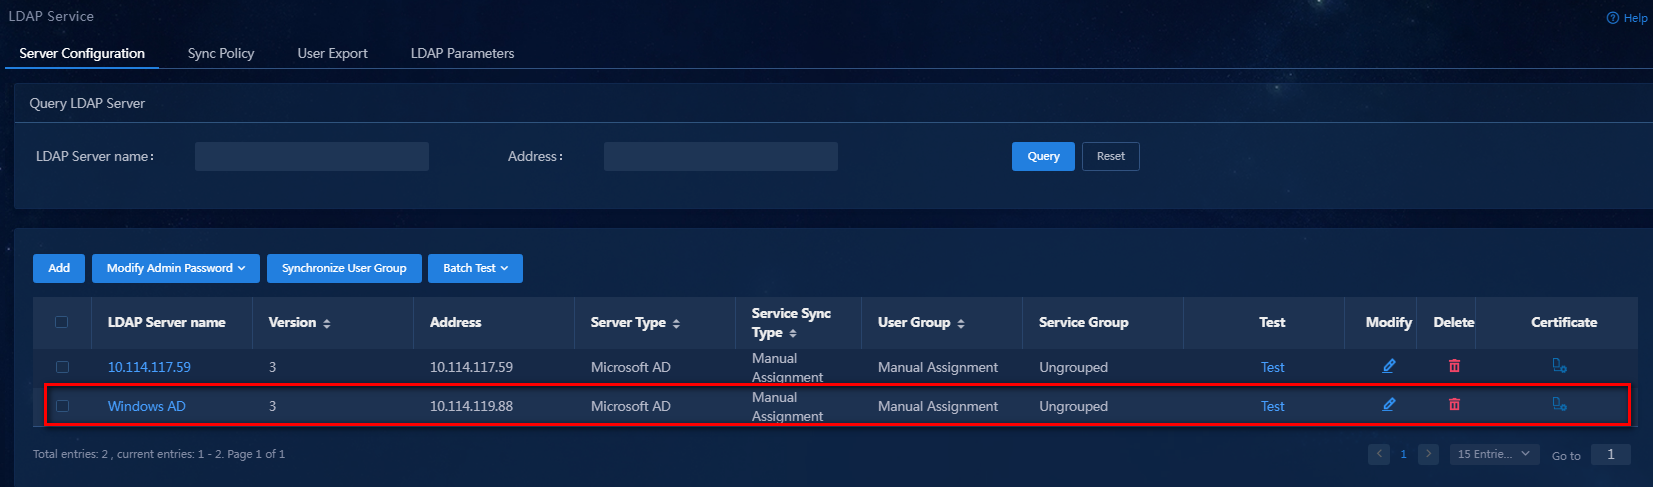Click the pencil Modify icon for 10.114.117.59
The width and height of the screenshot is (1653, 487).
[x=1388, y=366]
